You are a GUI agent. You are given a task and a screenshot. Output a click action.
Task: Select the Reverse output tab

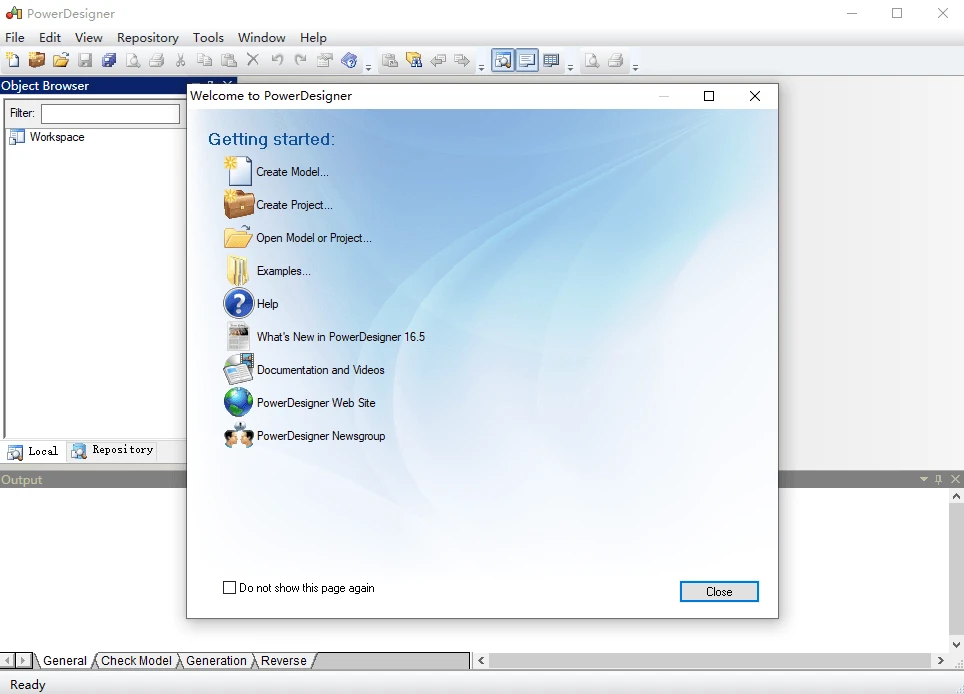[283, 661]
